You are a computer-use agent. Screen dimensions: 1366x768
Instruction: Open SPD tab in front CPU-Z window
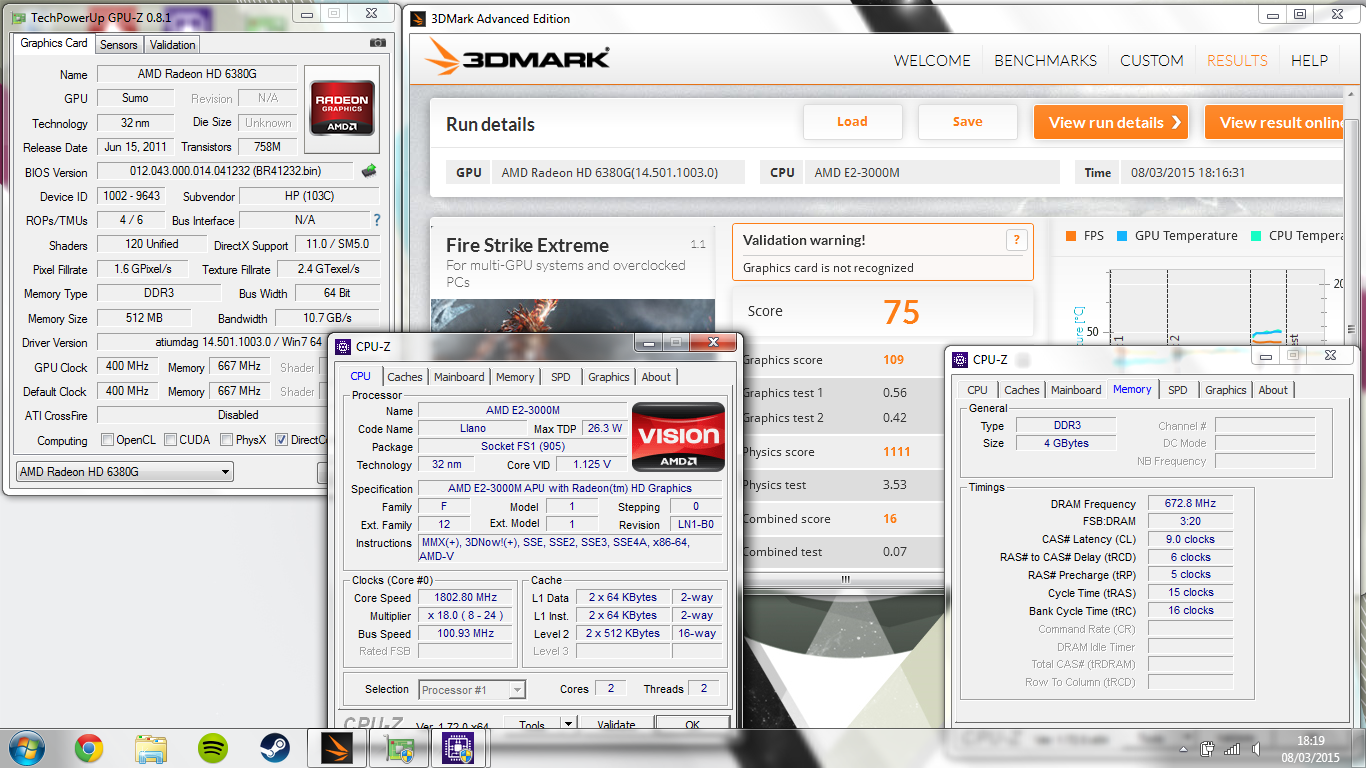pyautogui.click(x=561, y=377)
